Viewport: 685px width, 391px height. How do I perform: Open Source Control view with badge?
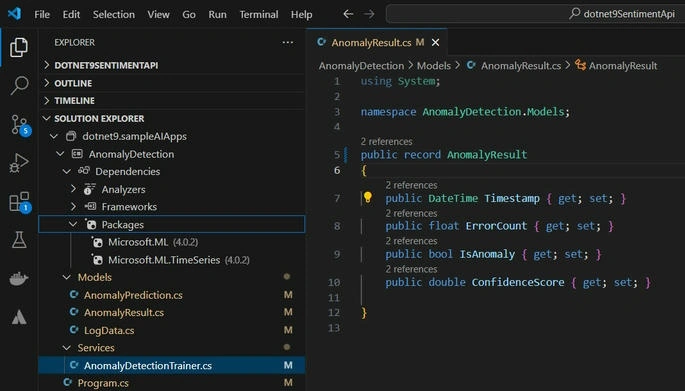tap(20, 125)
